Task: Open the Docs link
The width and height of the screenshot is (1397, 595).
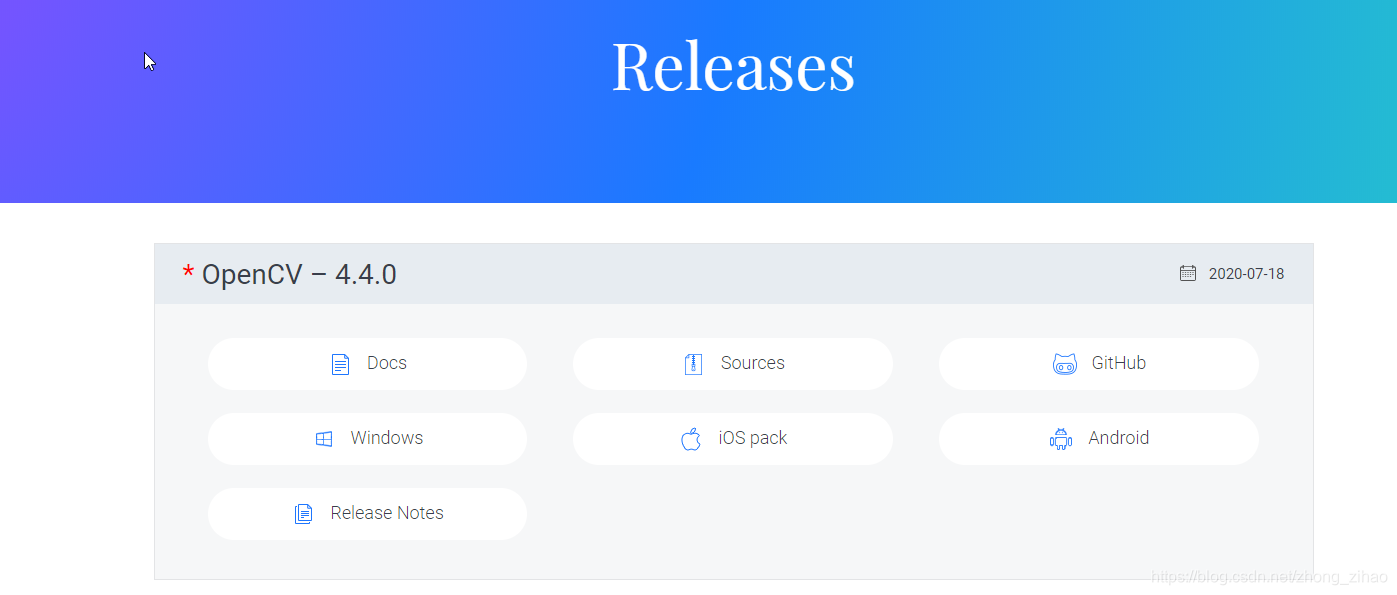Action: tap(367, 364)
